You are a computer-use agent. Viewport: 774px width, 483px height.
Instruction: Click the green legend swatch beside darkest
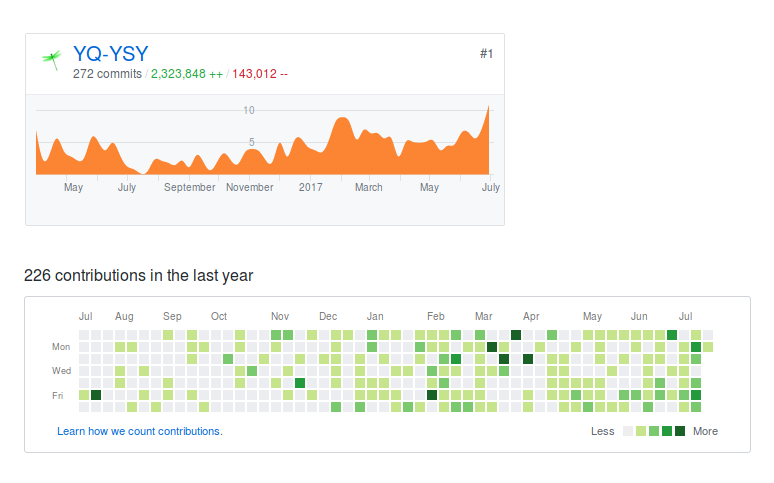coord(667,431)
